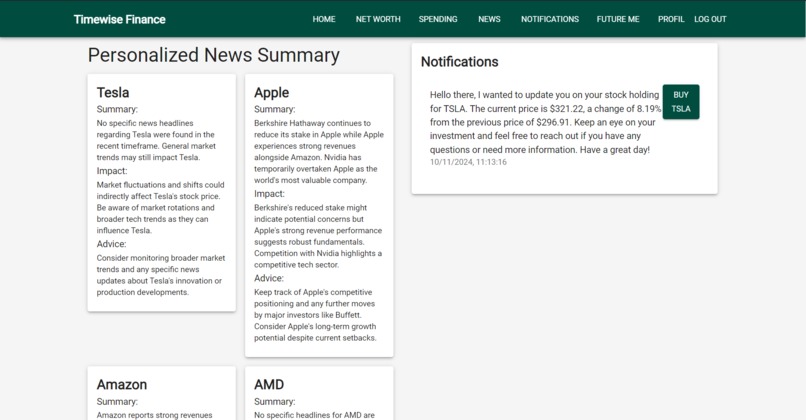
Task: Click the Notifications panel heading
Action: coord(460,62)
